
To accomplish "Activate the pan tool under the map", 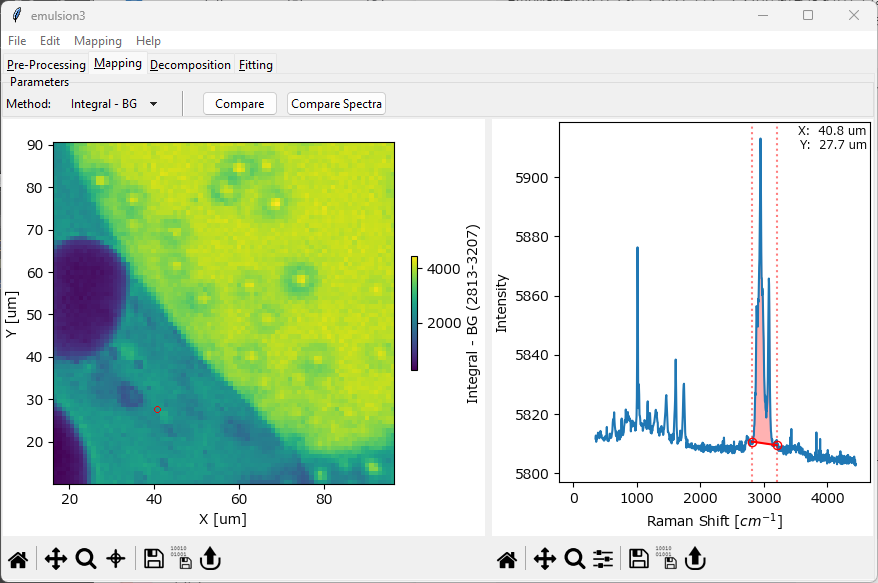I will 56,559.
